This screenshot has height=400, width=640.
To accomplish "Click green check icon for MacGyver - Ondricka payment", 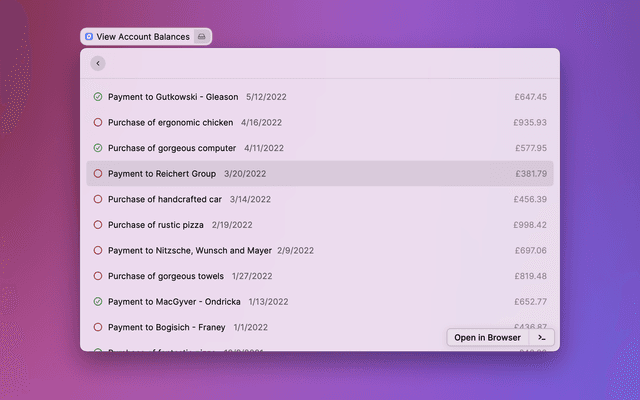I will [x=98, y=301].
